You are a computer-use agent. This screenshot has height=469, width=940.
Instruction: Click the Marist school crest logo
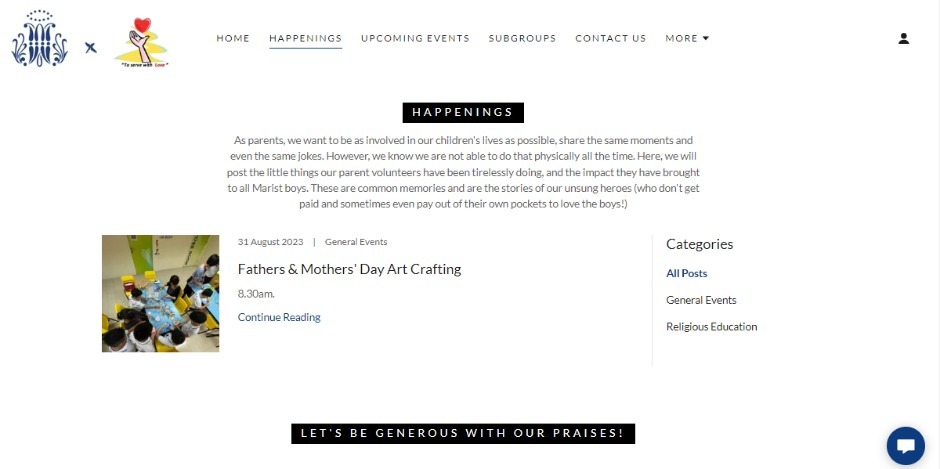click(40, 40)
